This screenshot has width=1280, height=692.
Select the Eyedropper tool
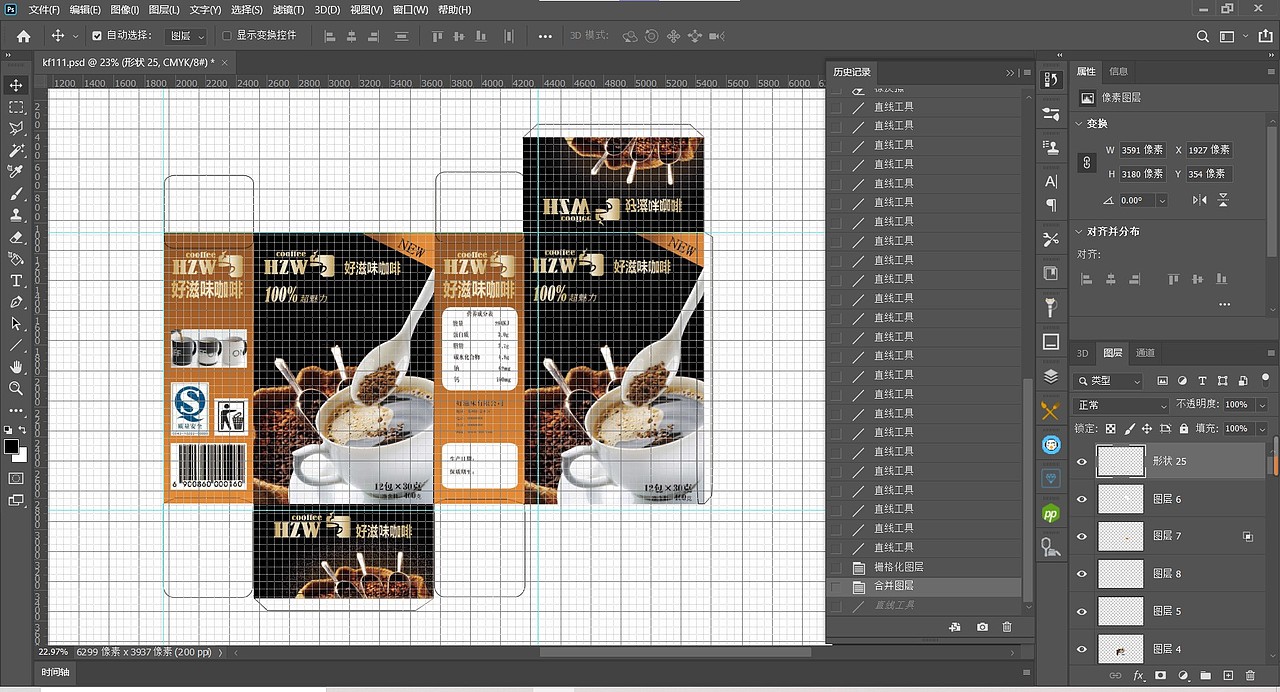(x=16, y=172)
